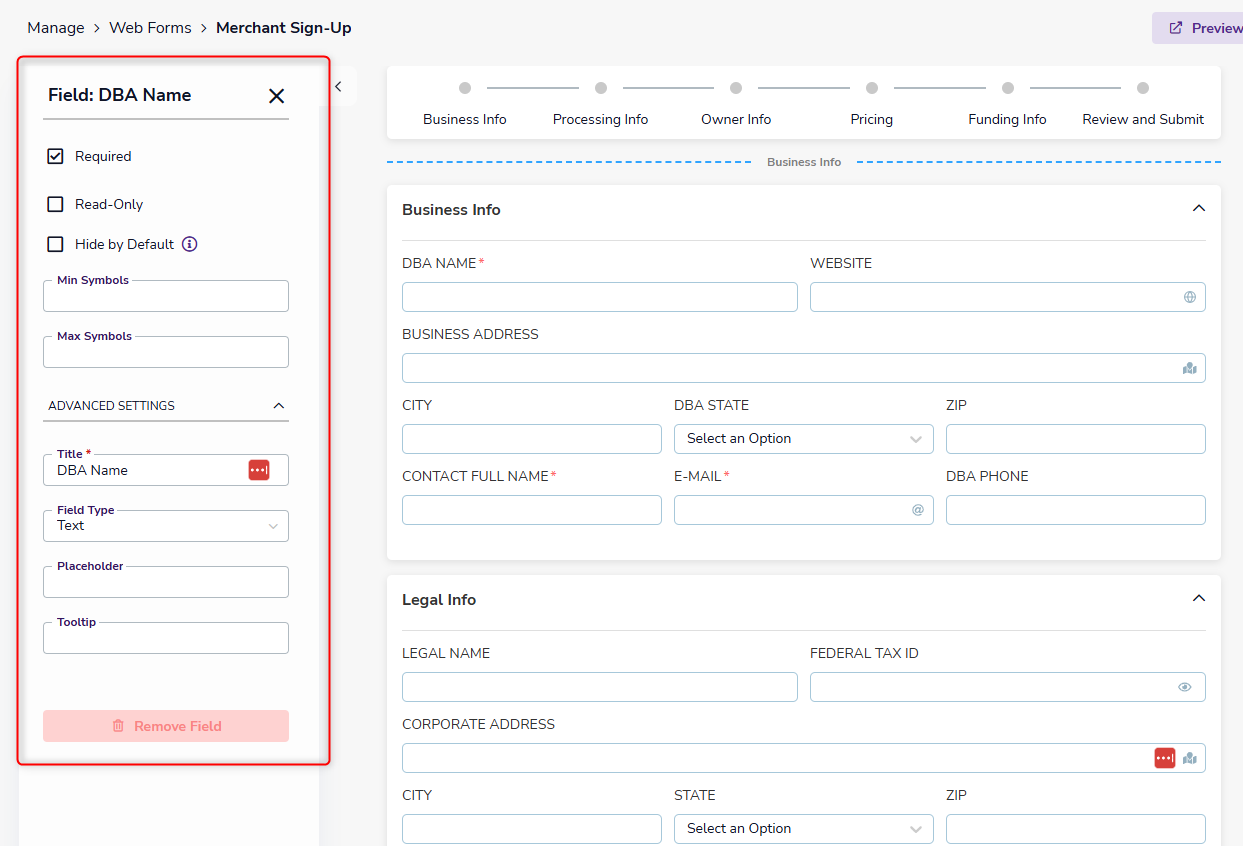Click the DBA Phone input field

tap(1076, 510)
